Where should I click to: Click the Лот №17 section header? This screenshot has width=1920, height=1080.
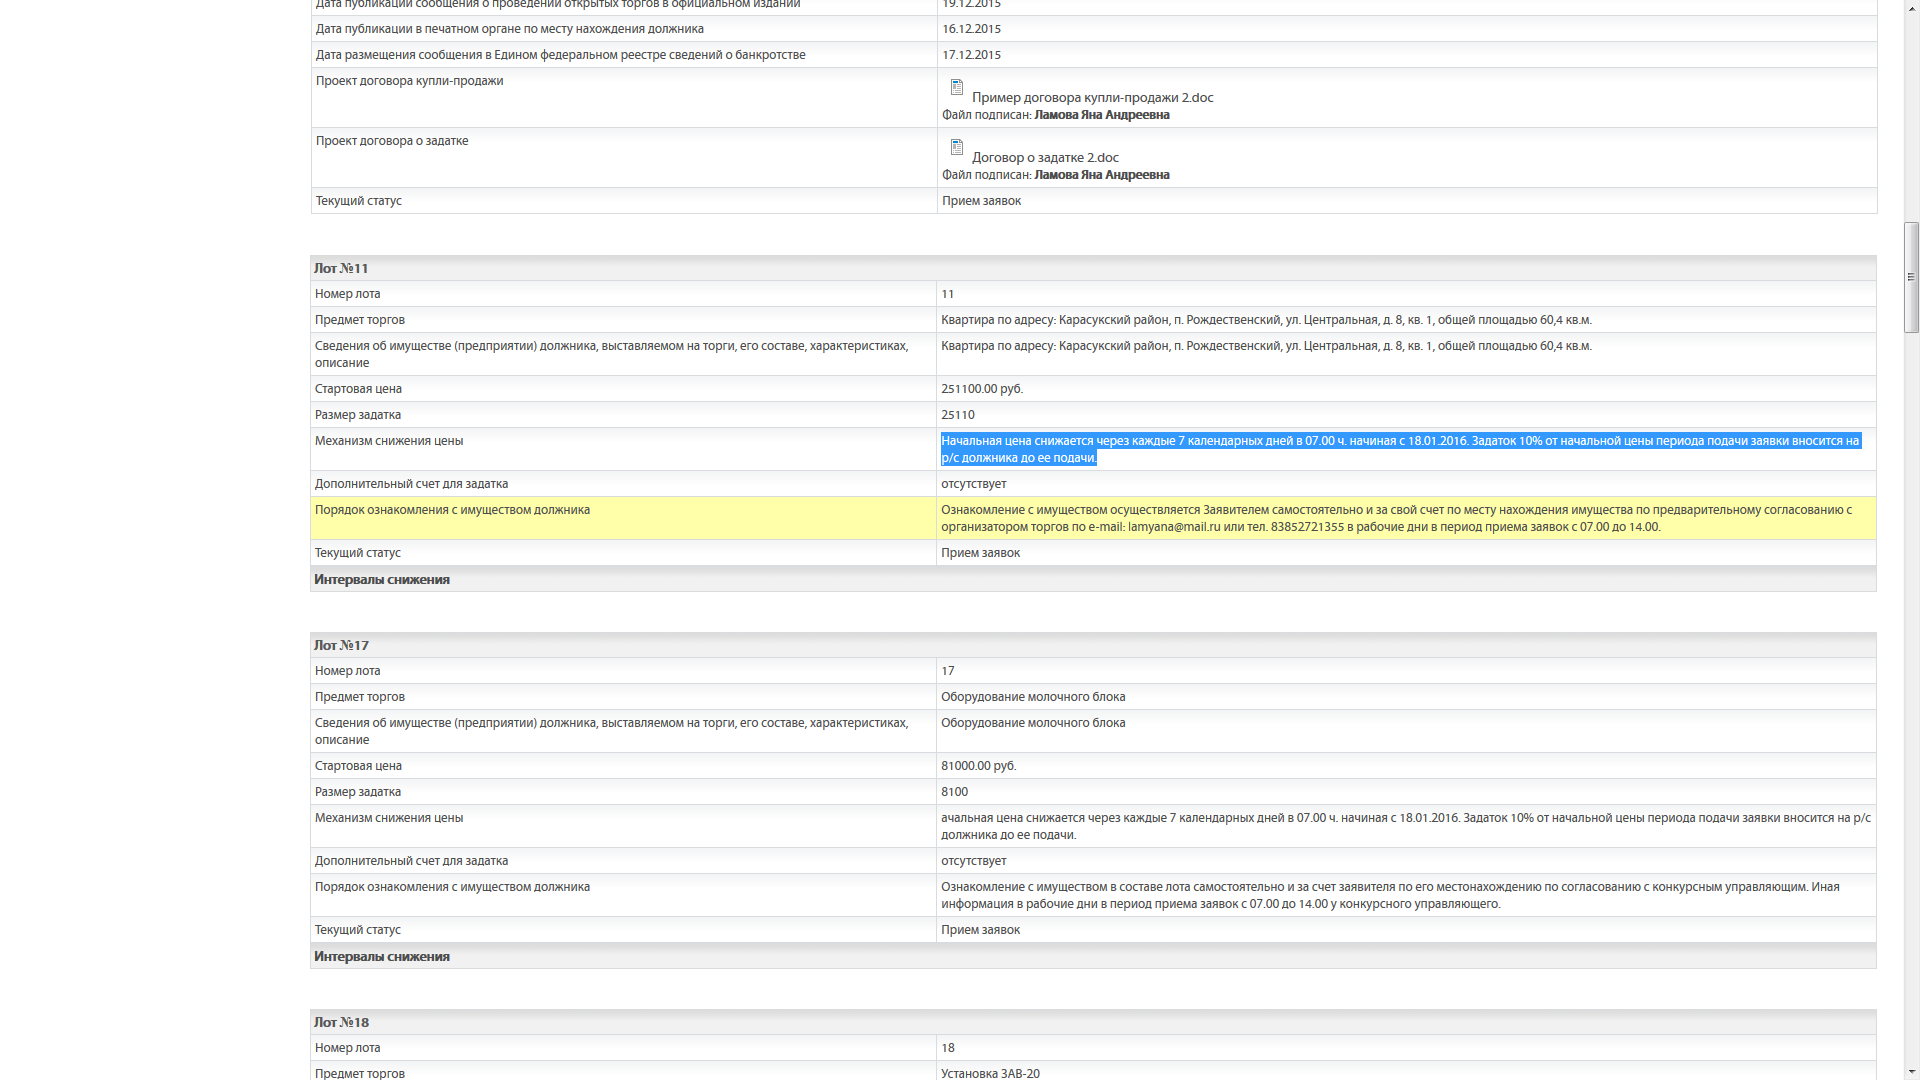341,645
